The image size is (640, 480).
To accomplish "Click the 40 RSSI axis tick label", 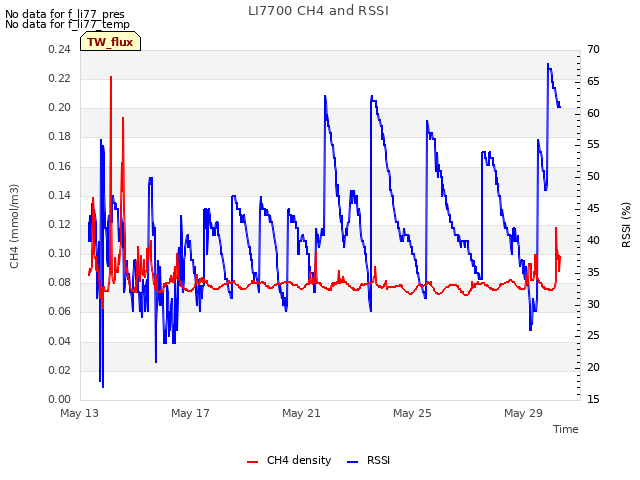I will point(593,240).
